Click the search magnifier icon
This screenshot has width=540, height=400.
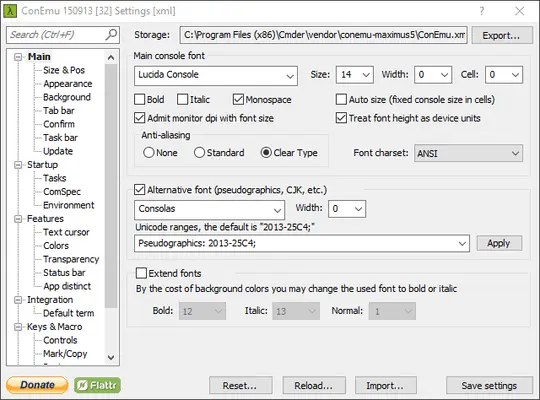[x=111, y=34]
